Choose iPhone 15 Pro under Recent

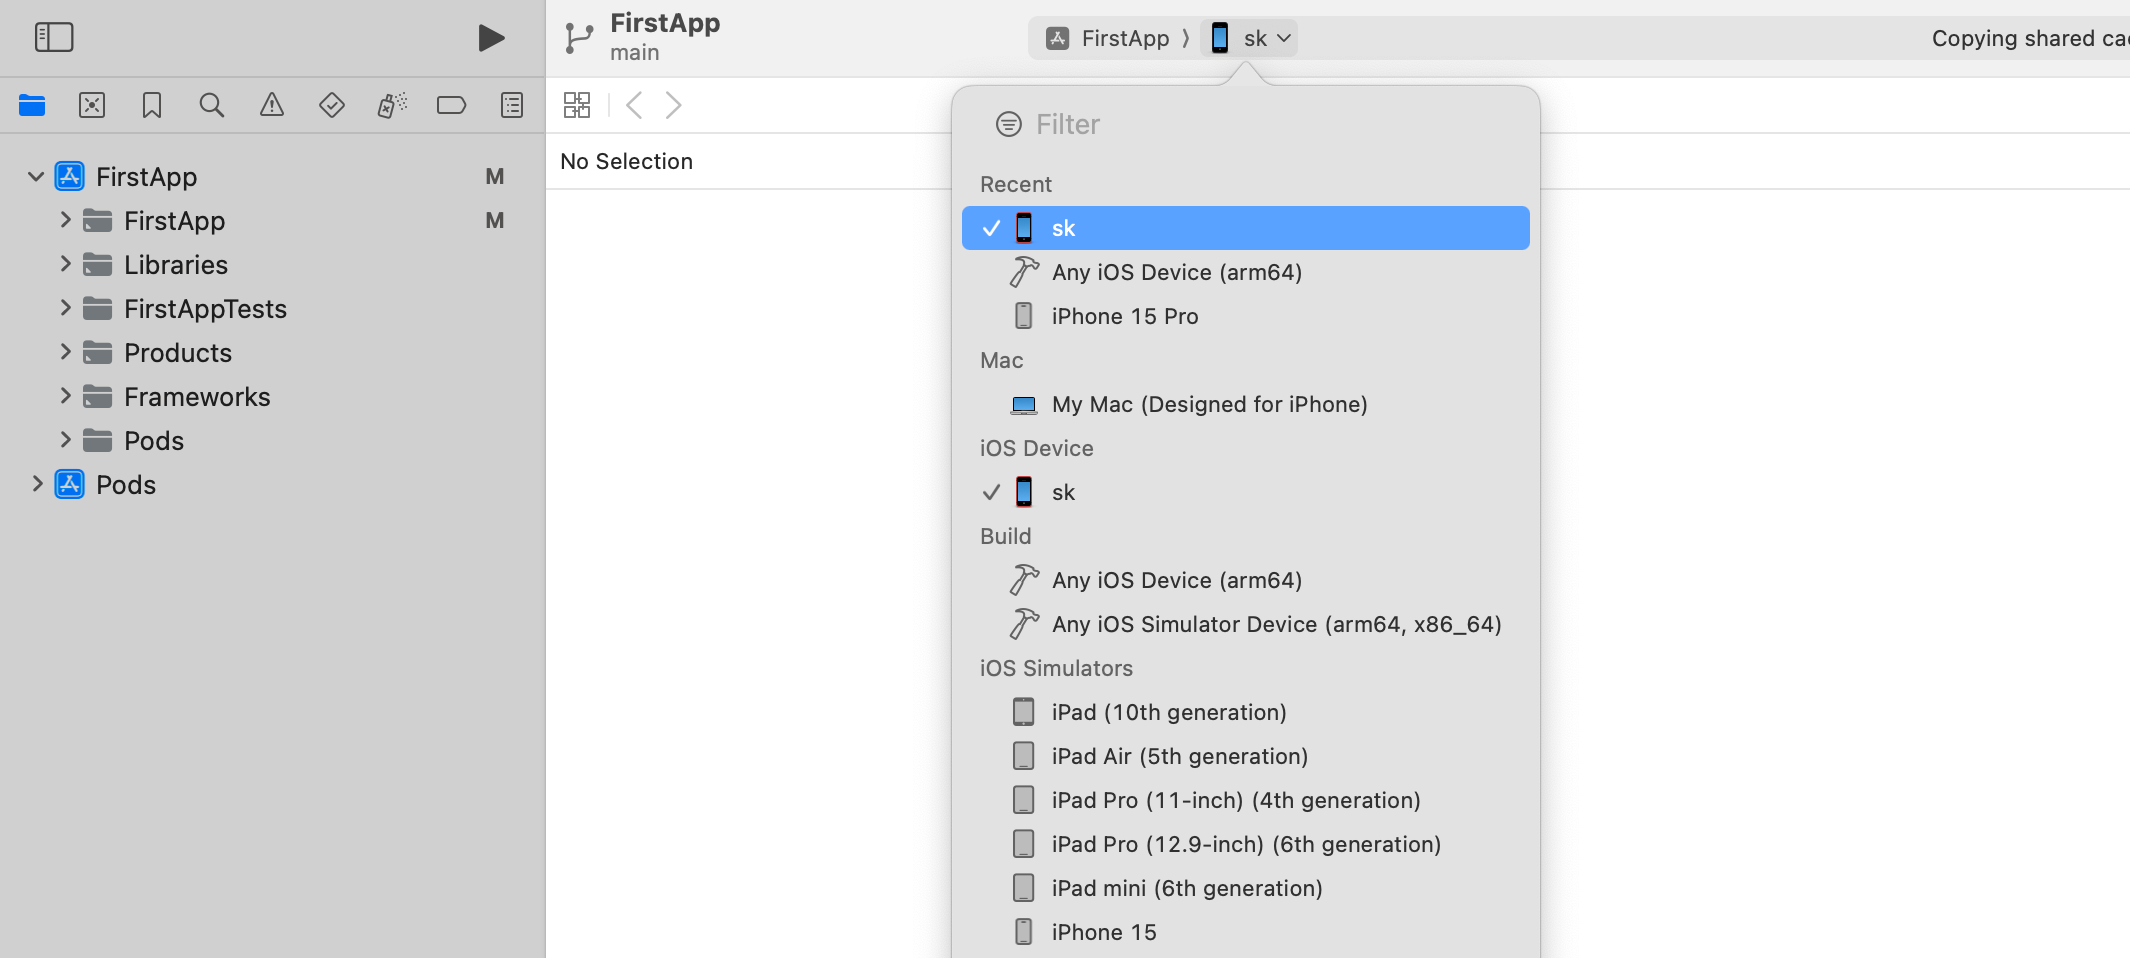point(1246,316)
